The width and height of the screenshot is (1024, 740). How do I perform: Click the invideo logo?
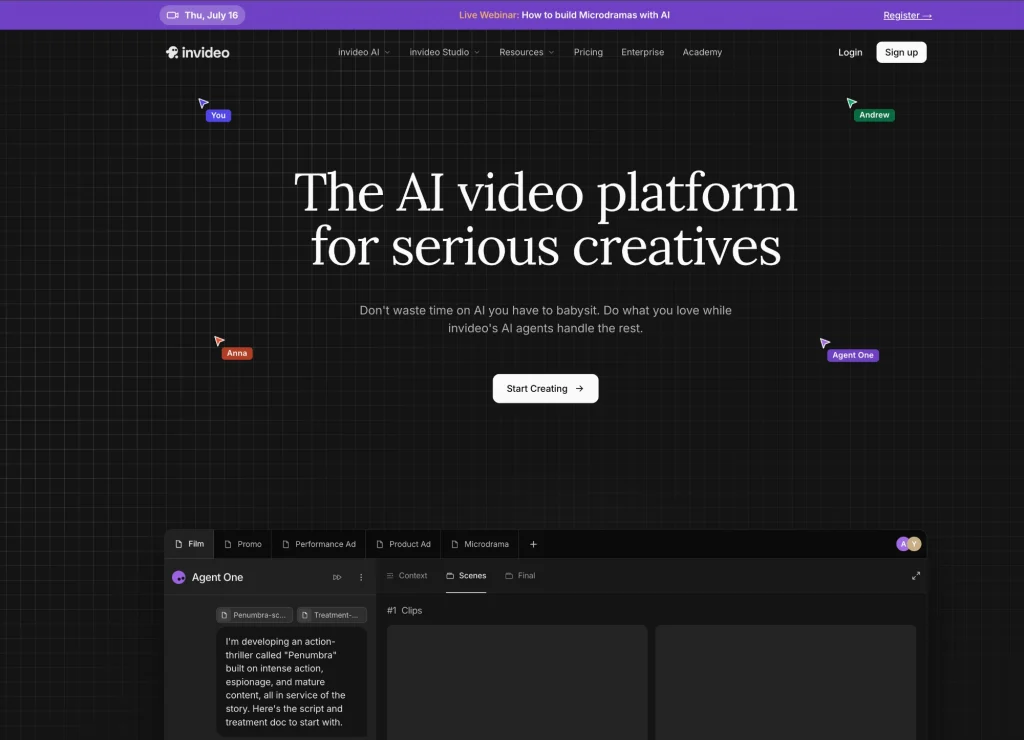pyautogui.click(x=197, y=52)
